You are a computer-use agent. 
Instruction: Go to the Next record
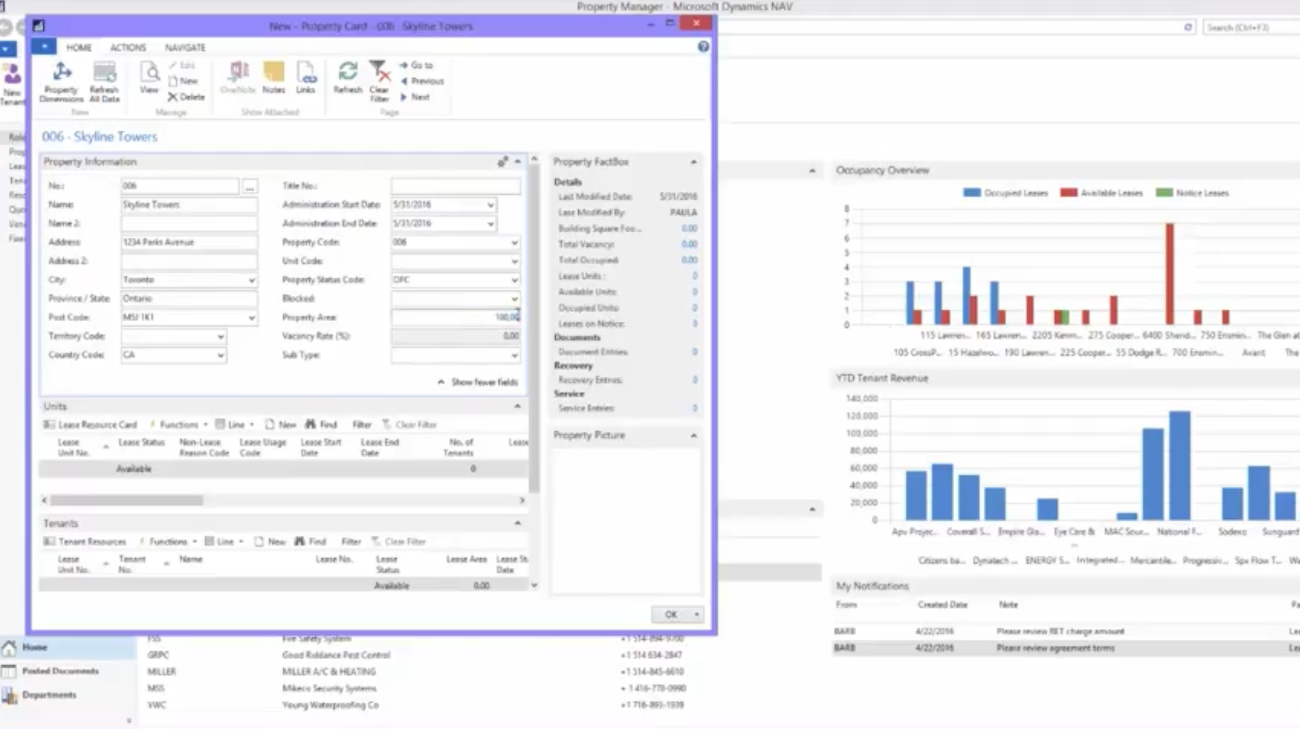pos(415,97)
